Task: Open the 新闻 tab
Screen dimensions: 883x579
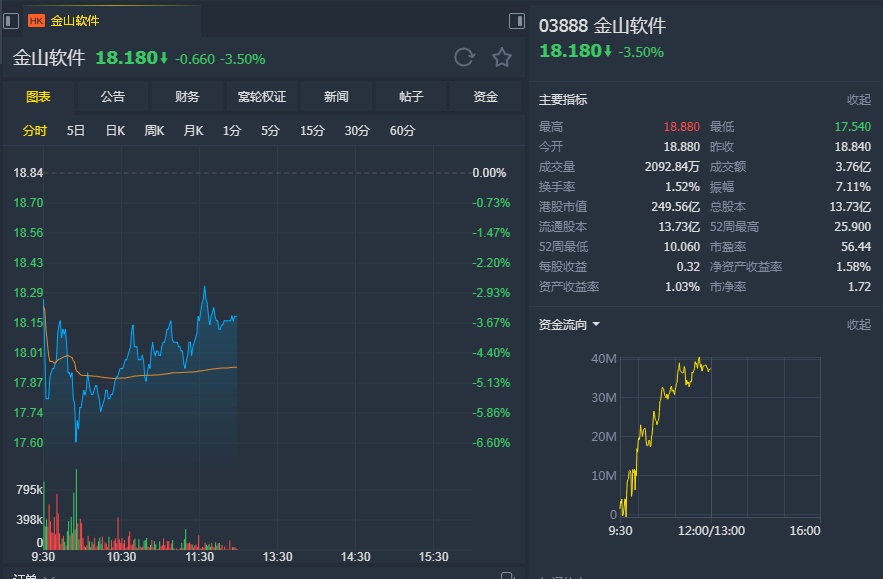Action: [336, 97]
